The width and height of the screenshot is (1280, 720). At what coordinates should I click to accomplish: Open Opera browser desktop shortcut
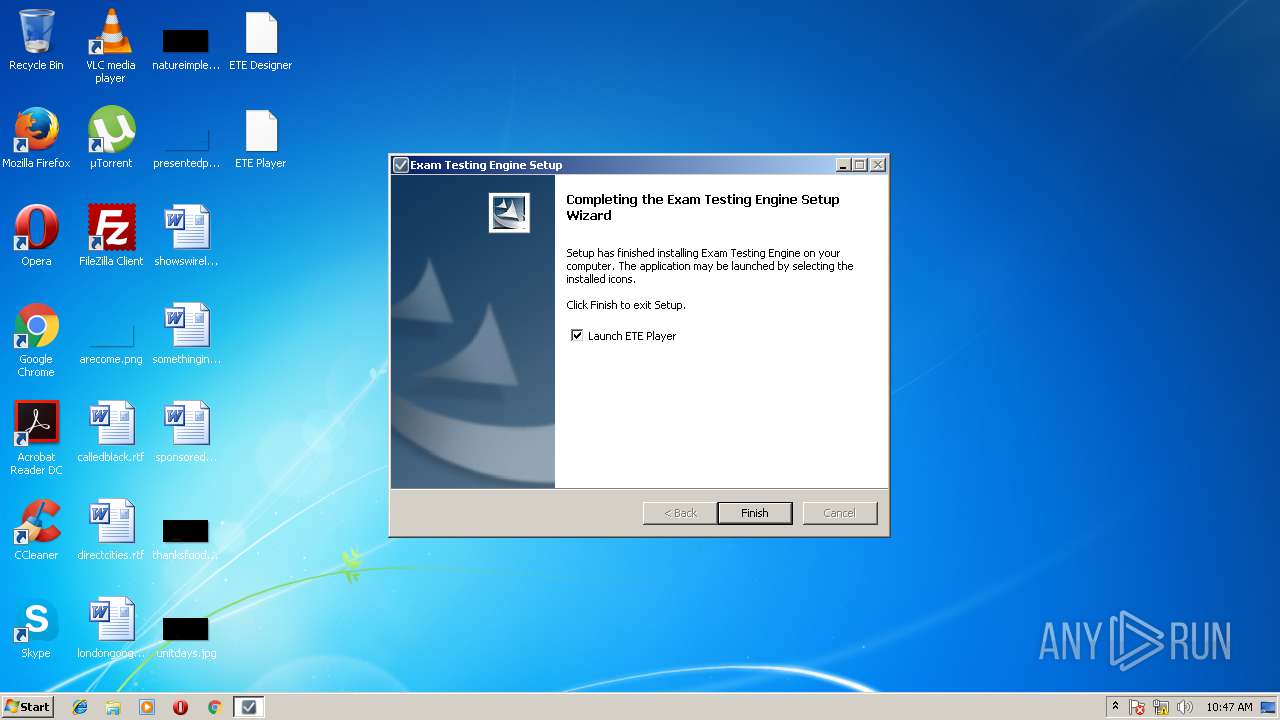[36, 236]
